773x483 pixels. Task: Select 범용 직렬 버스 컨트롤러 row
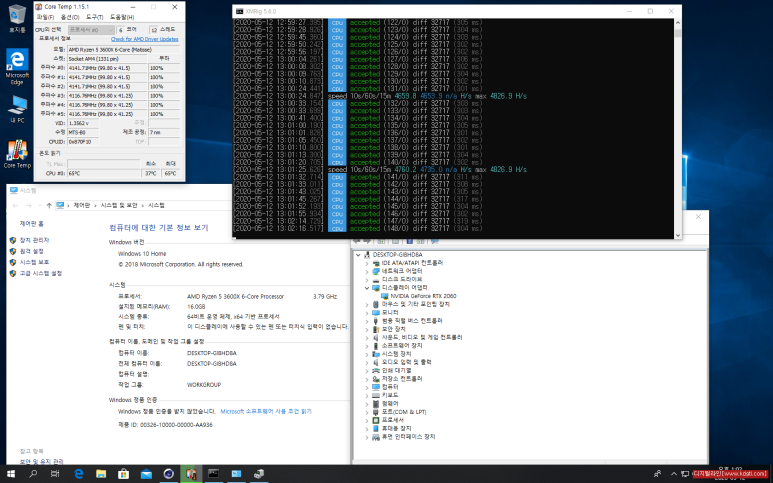pyautogui.click(x=412, y=321)
